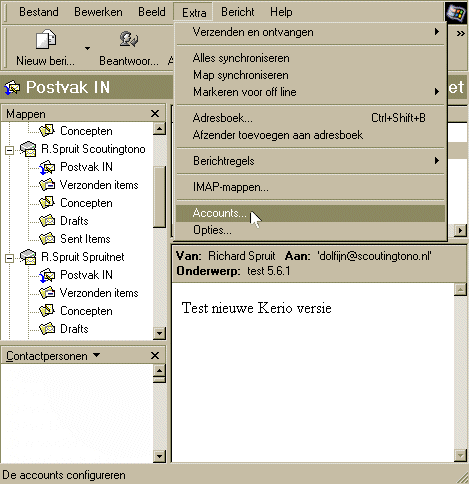
Task: Choose Opties menu entry
Action: click(x=310, y=230)
